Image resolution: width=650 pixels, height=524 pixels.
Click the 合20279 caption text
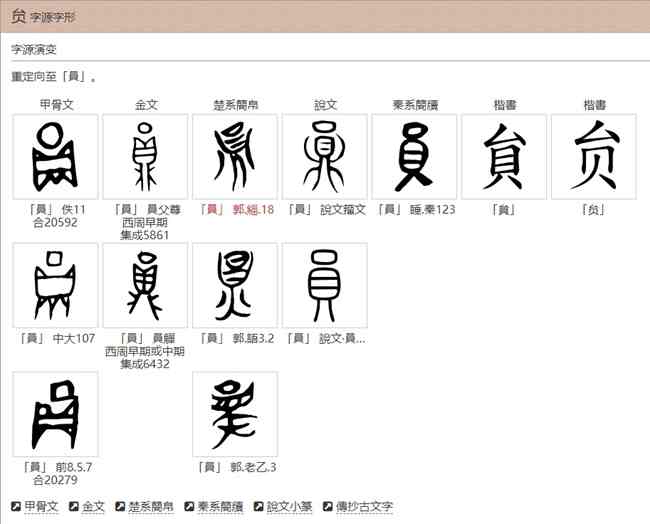click(56, 480)
